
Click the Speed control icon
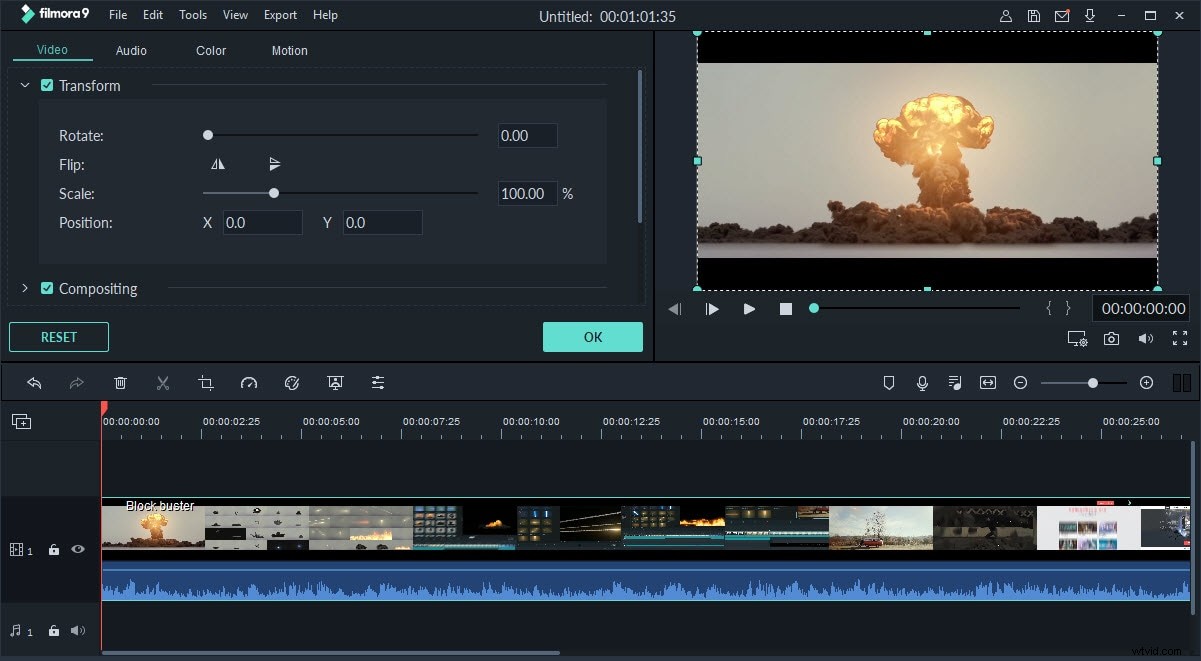(249, 382)
